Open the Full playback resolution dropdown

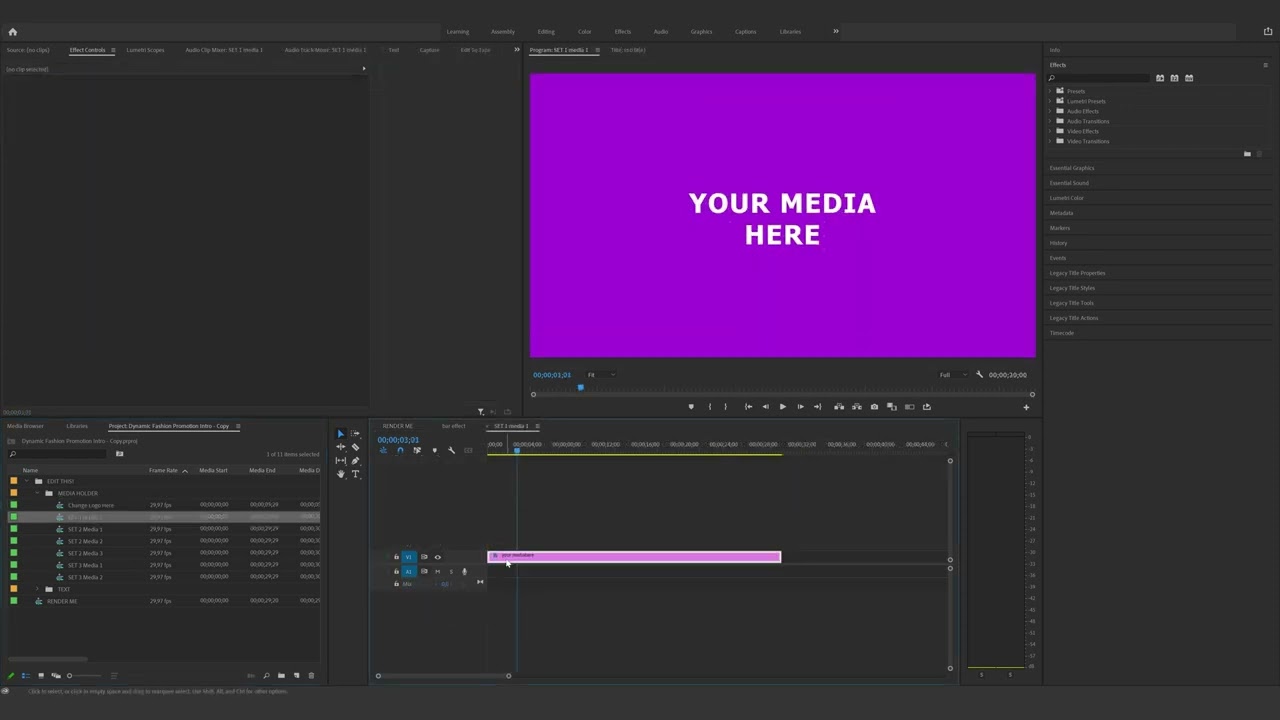coord(953,375)
